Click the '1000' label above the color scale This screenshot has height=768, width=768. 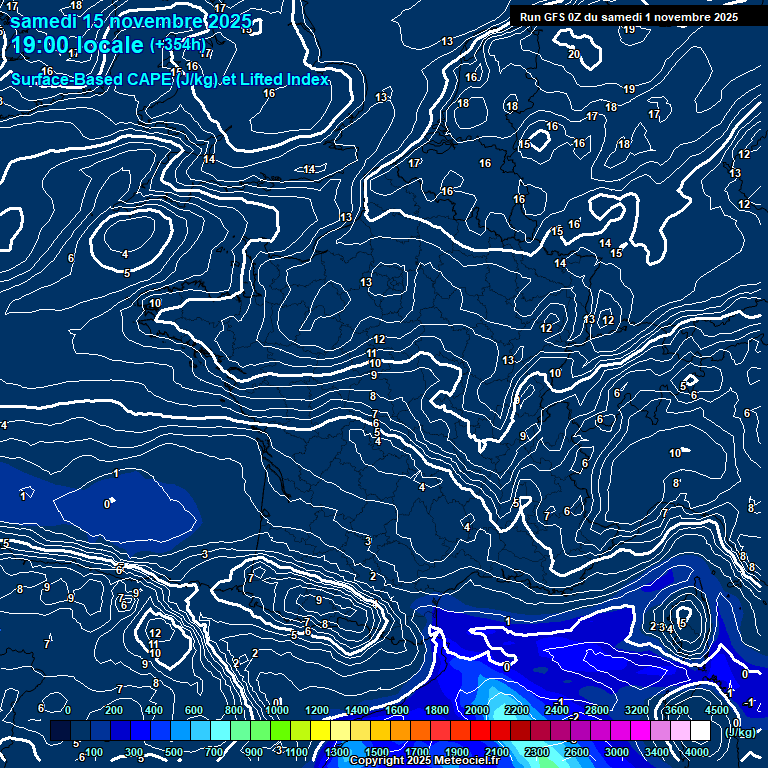coord(277,710)
